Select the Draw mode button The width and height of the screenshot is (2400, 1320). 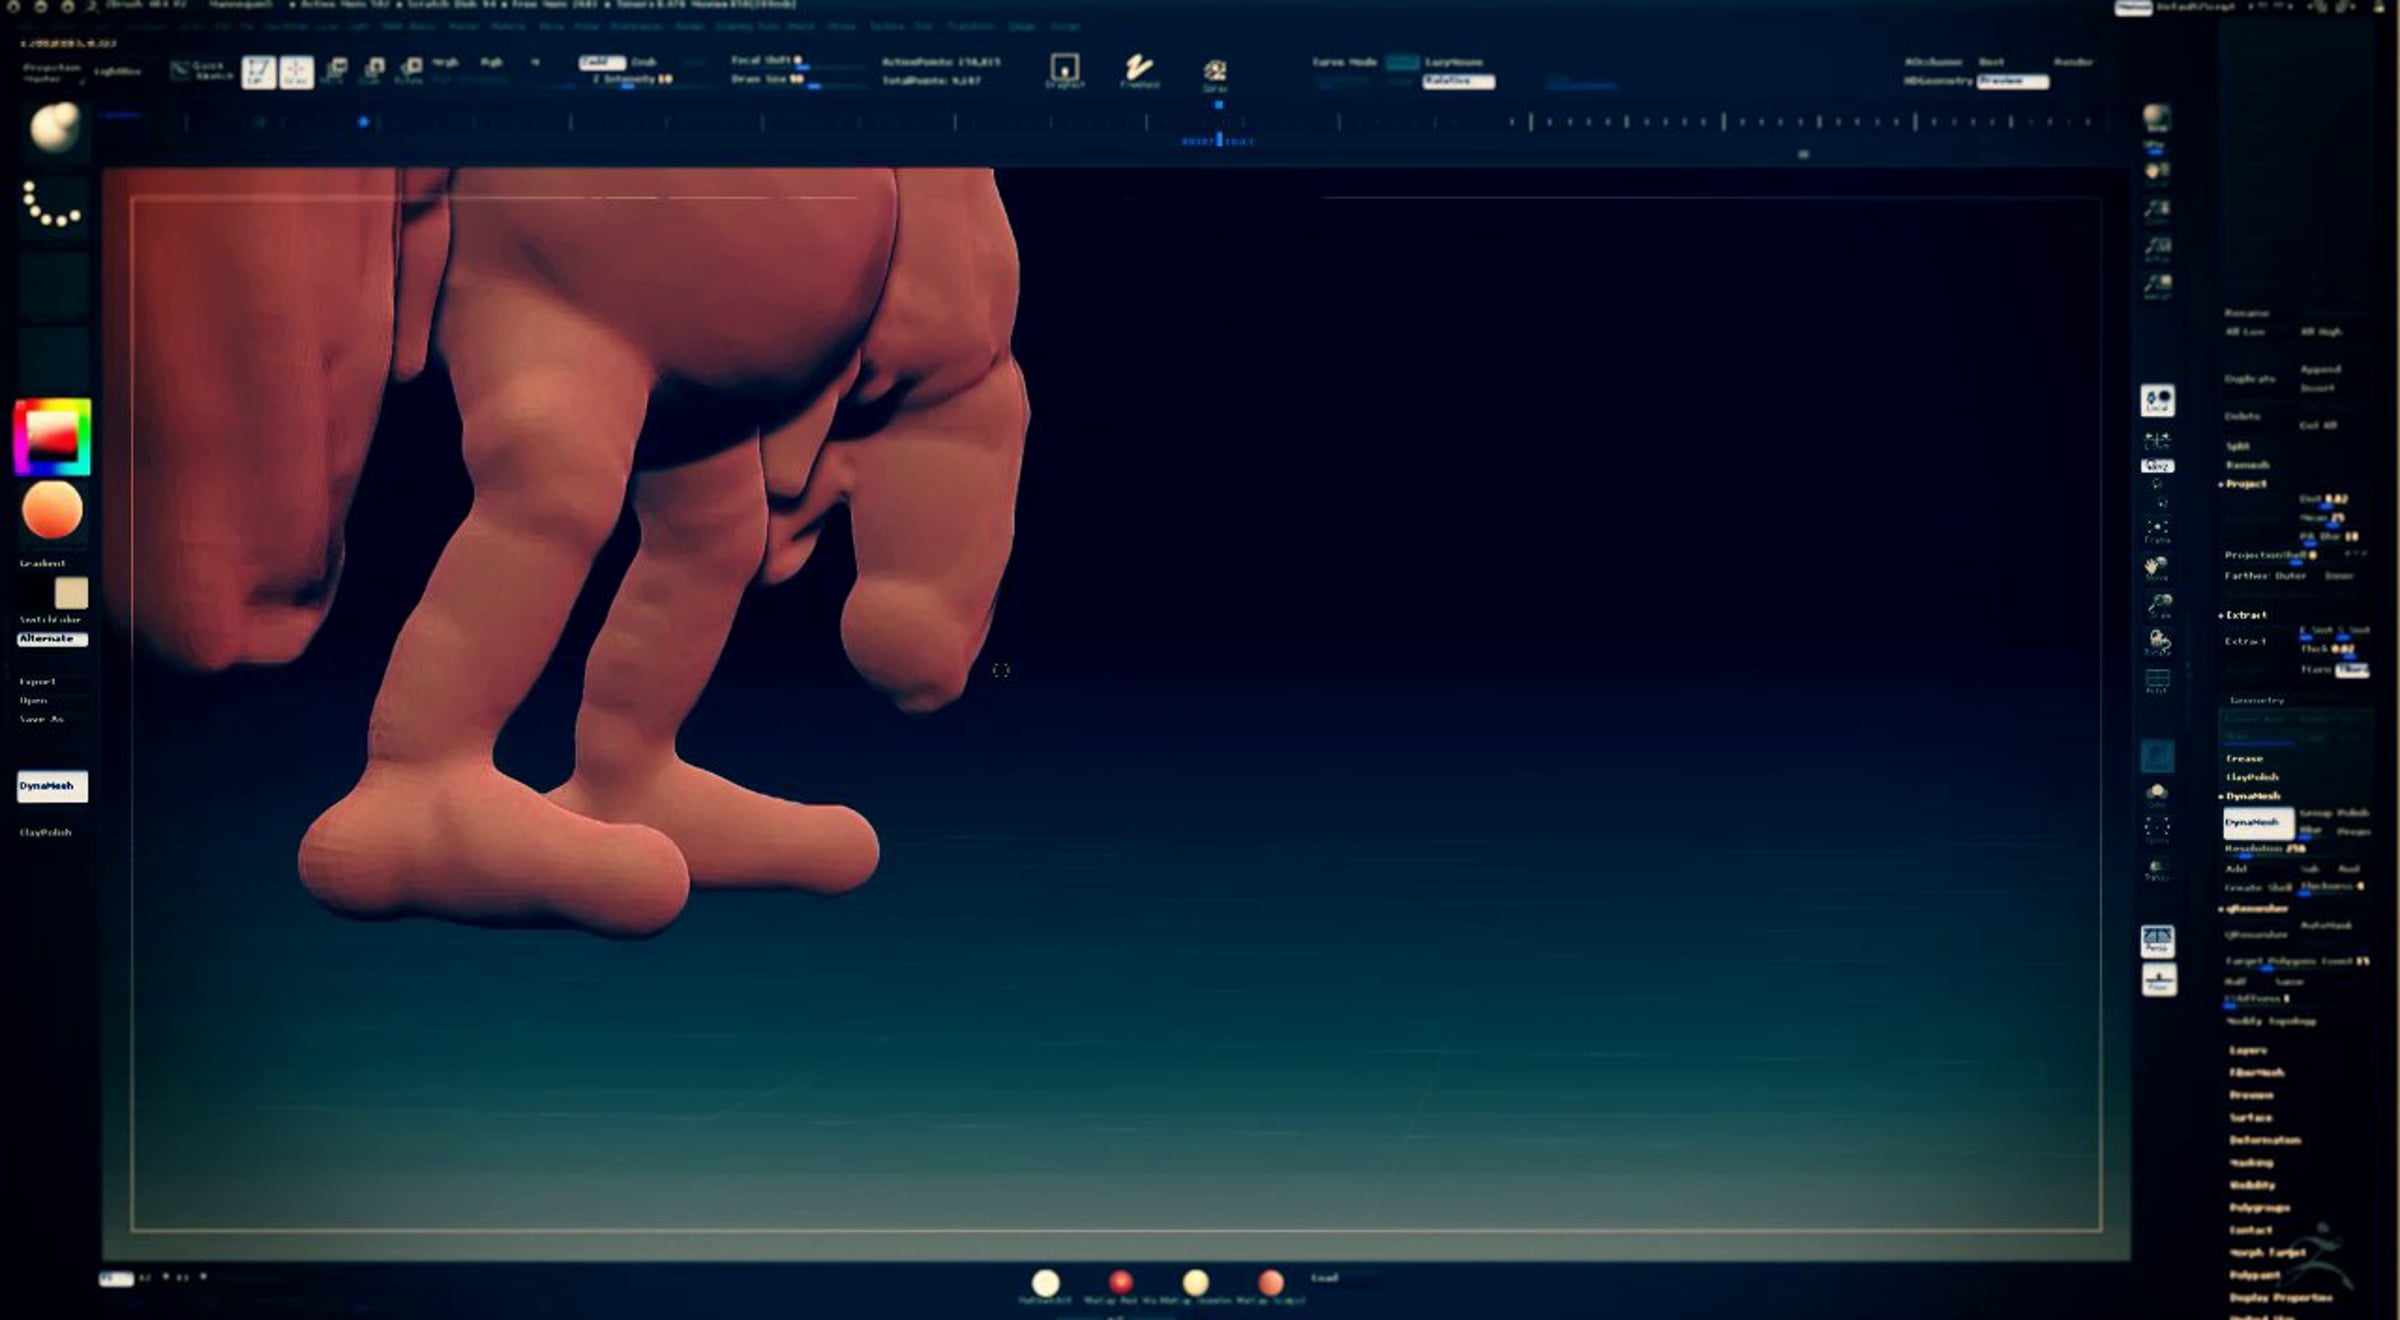pyautogui.click(x=296, y=71)
